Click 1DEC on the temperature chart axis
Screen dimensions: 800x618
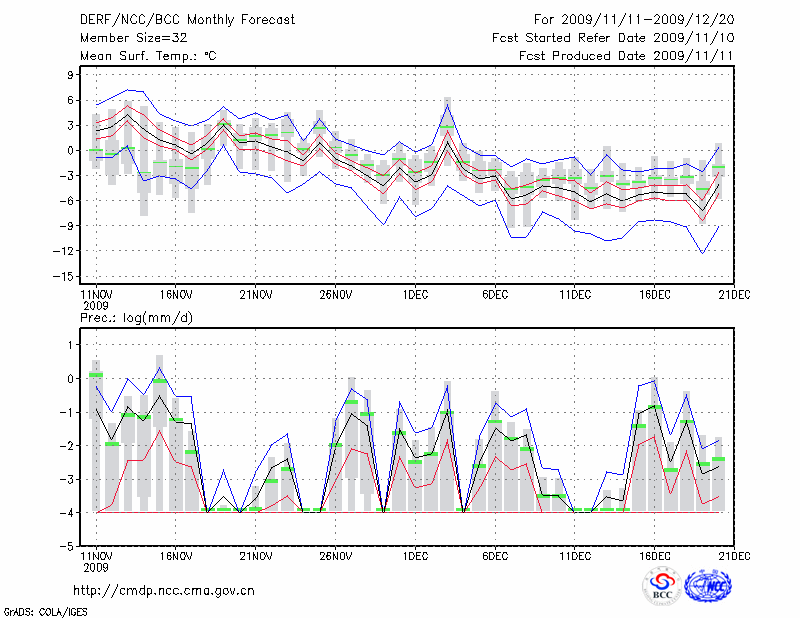[x=414, y=295]
